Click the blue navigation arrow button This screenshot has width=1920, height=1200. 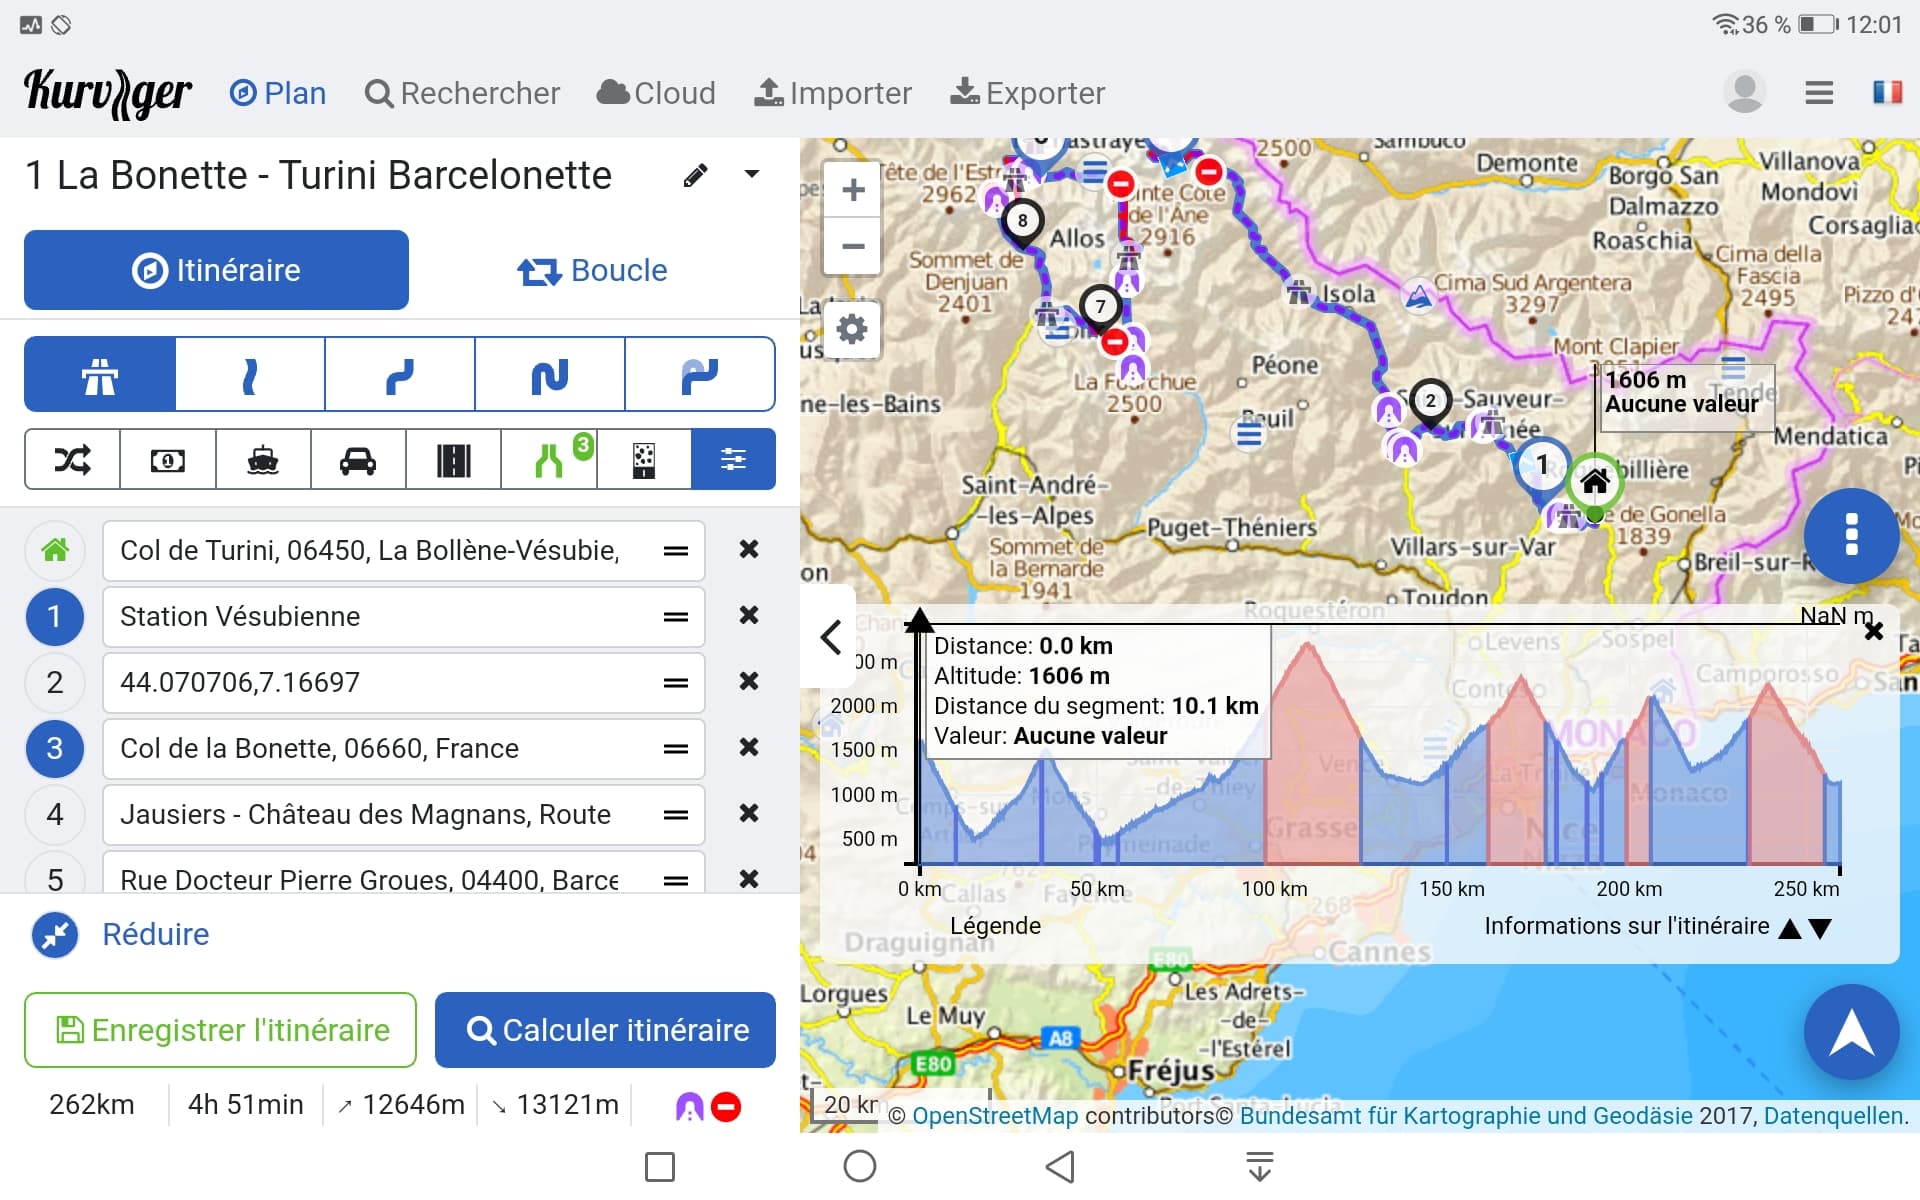[1850, 1032]
